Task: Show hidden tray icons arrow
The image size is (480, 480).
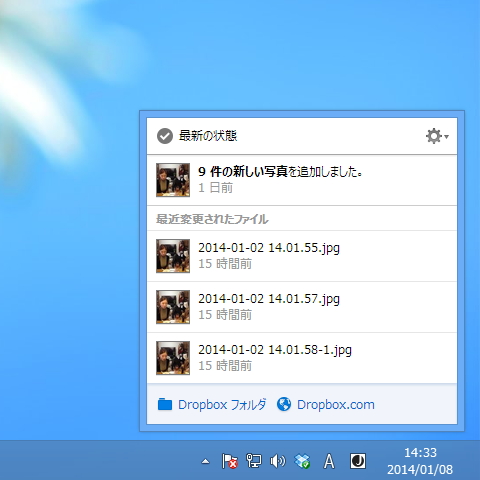Action: (206, 462)
